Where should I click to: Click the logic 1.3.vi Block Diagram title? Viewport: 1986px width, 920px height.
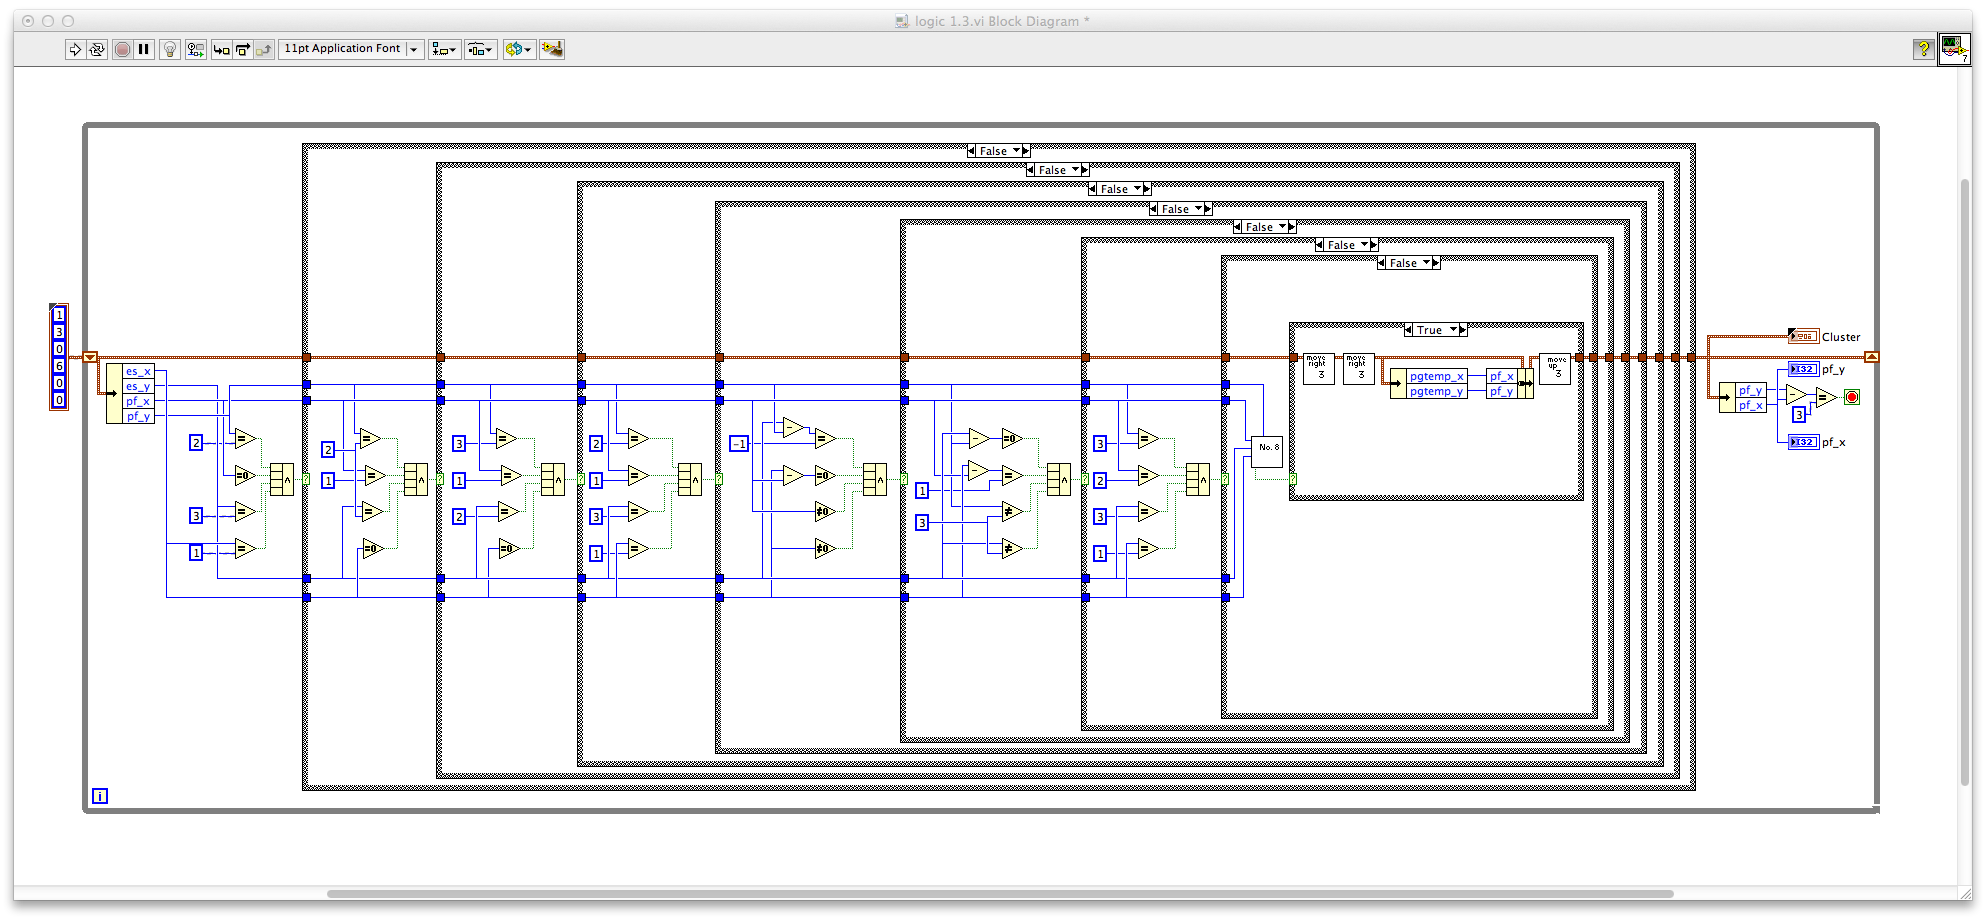coord(1002,21)
